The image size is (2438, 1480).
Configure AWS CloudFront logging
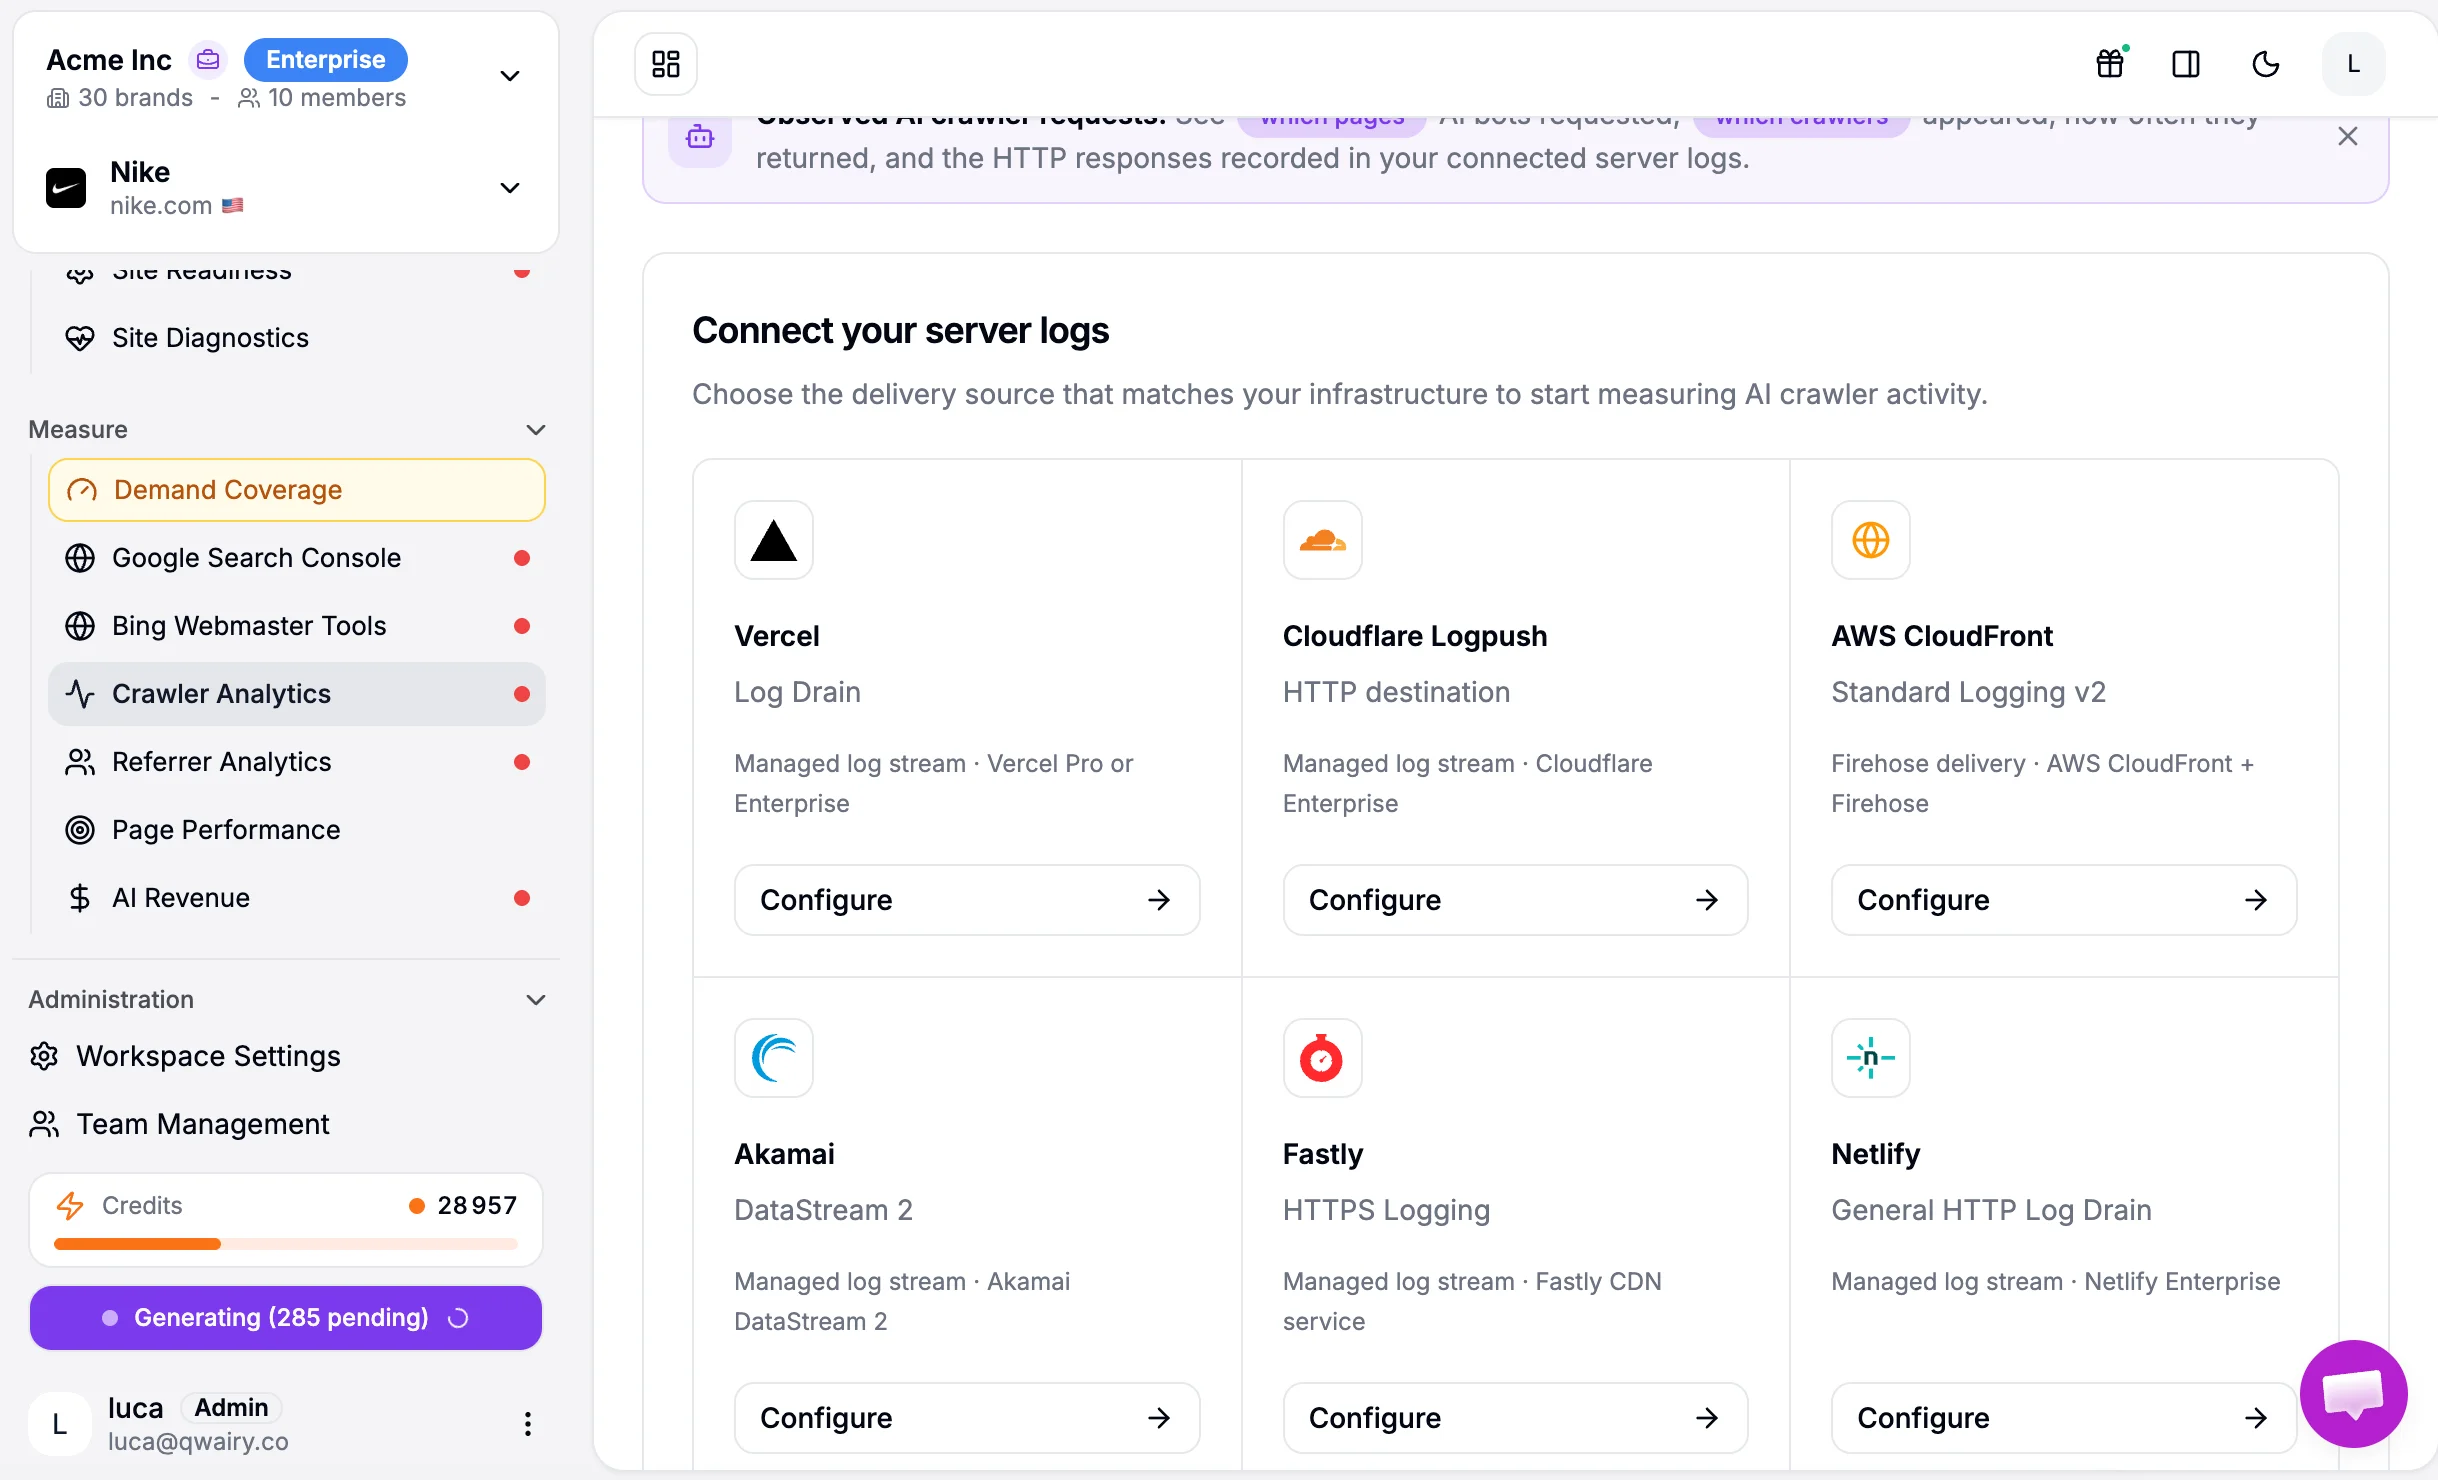2064,900
